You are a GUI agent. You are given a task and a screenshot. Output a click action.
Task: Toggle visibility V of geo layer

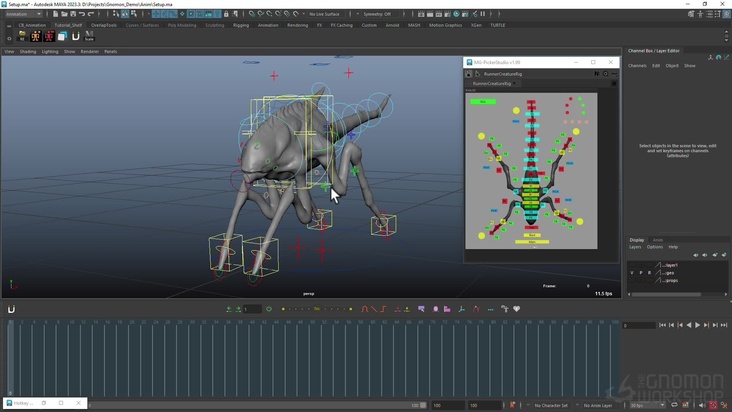[x=632, y=272]
